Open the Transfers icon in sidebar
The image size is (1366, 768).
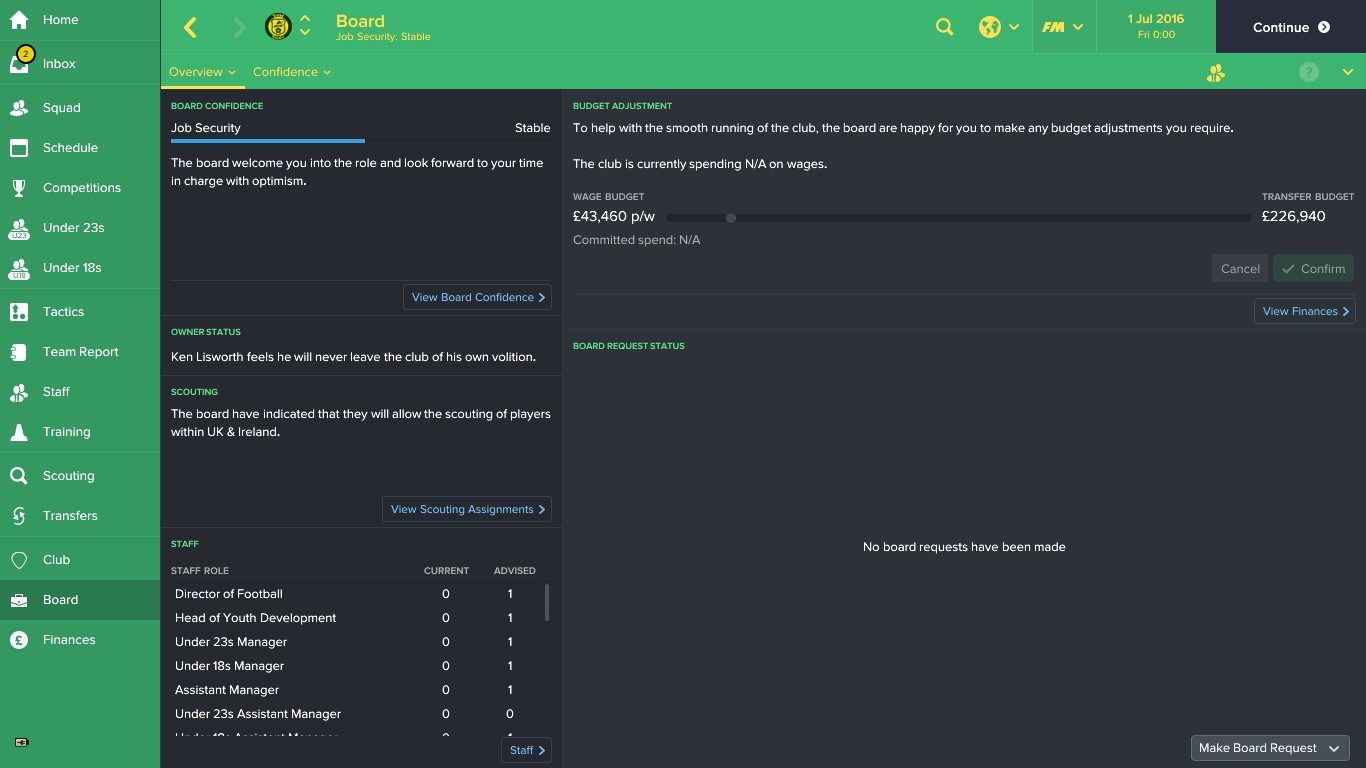[19, 516]
